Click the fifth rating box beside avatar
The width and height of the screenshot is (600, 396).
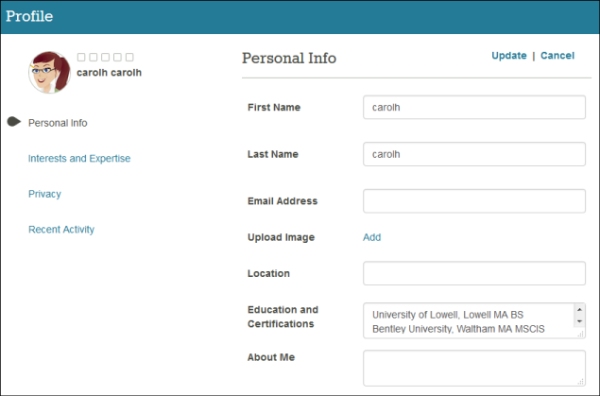130,57
